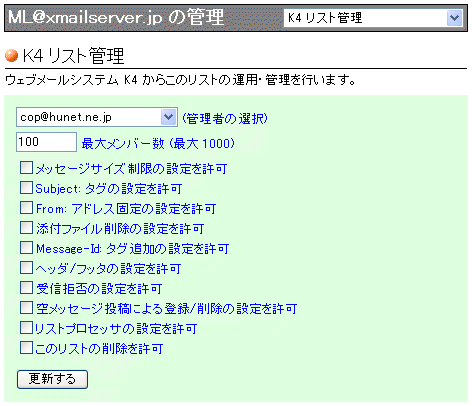Check 空メッセージ投稿による登録/削除の設定を許可
Screen dimensions: 472x406
(26, 308)
